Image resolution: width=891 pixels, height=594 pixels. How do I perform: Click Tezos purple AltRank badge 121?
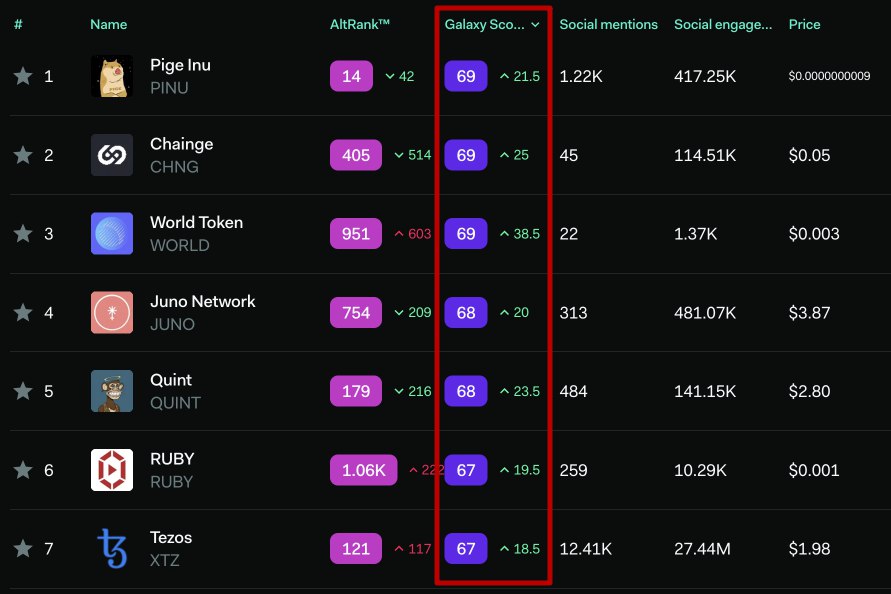click(x=356, y=549)
